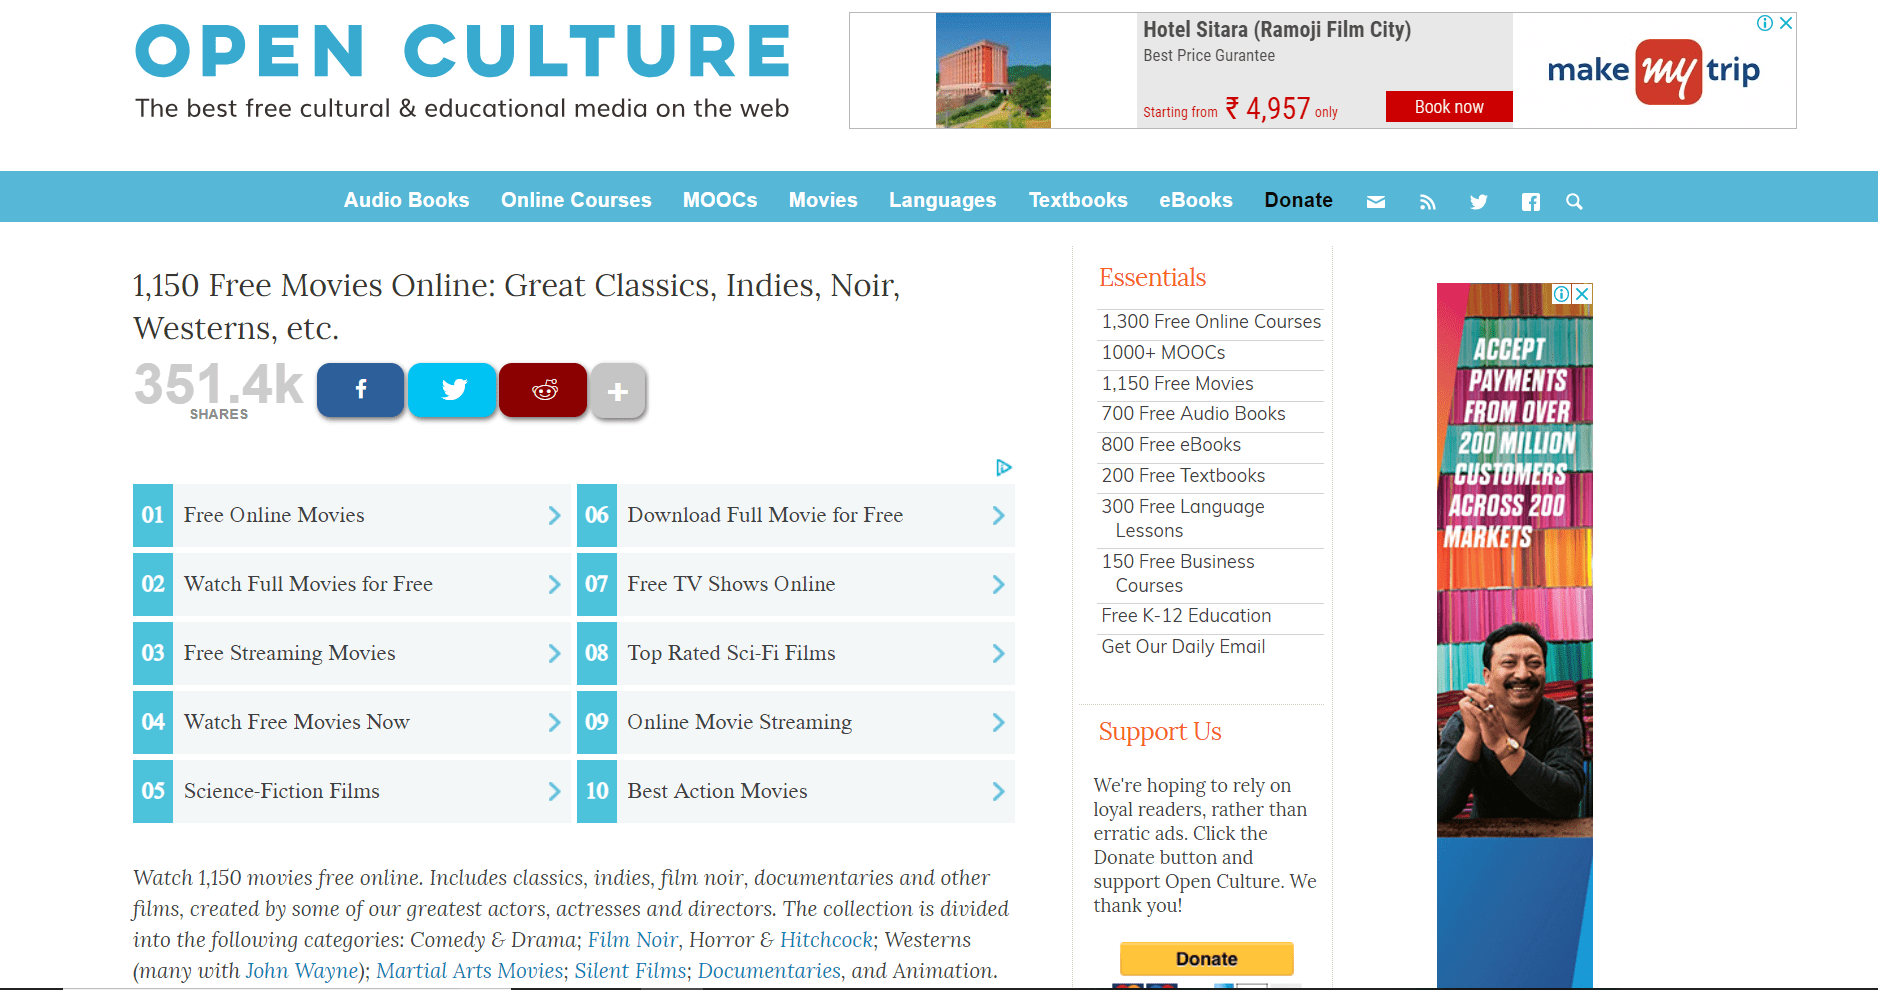Share the article on Reddit
Viewport: 1878px width, 990px height.
point(543,390)
